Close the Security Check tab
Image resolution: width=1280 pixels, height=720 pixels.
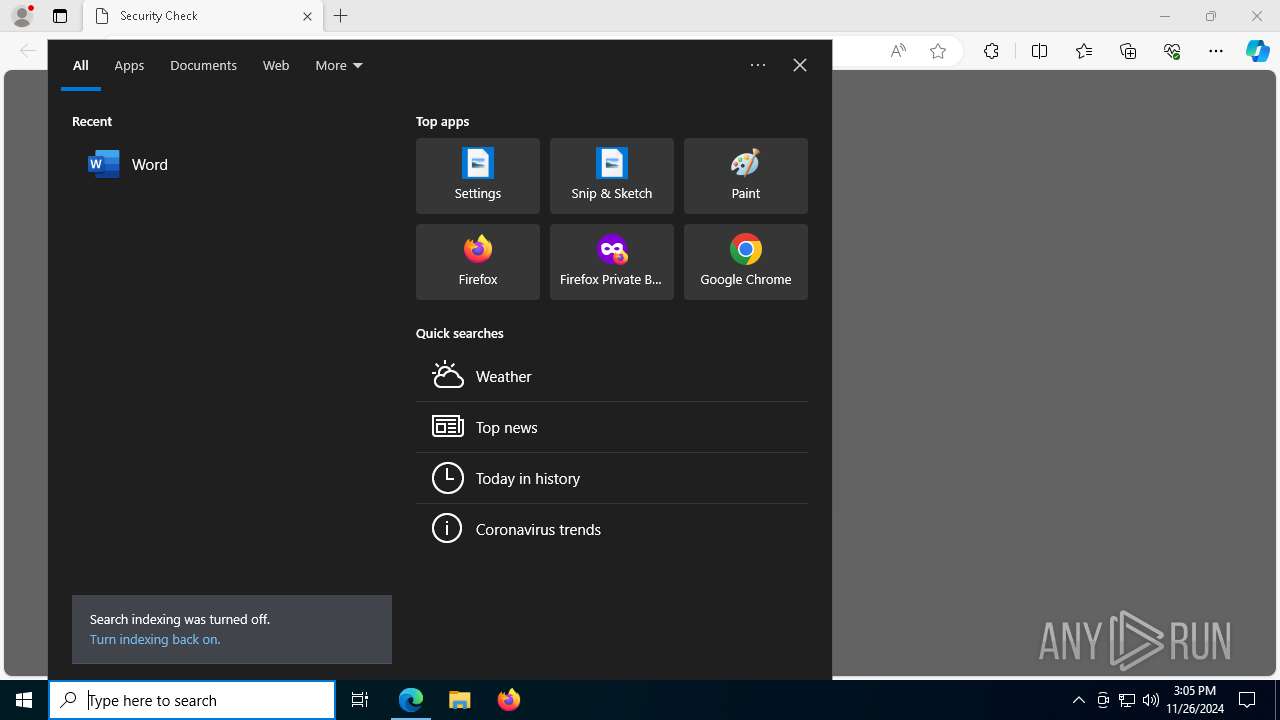pyautogui.click(x=307, y=16)
